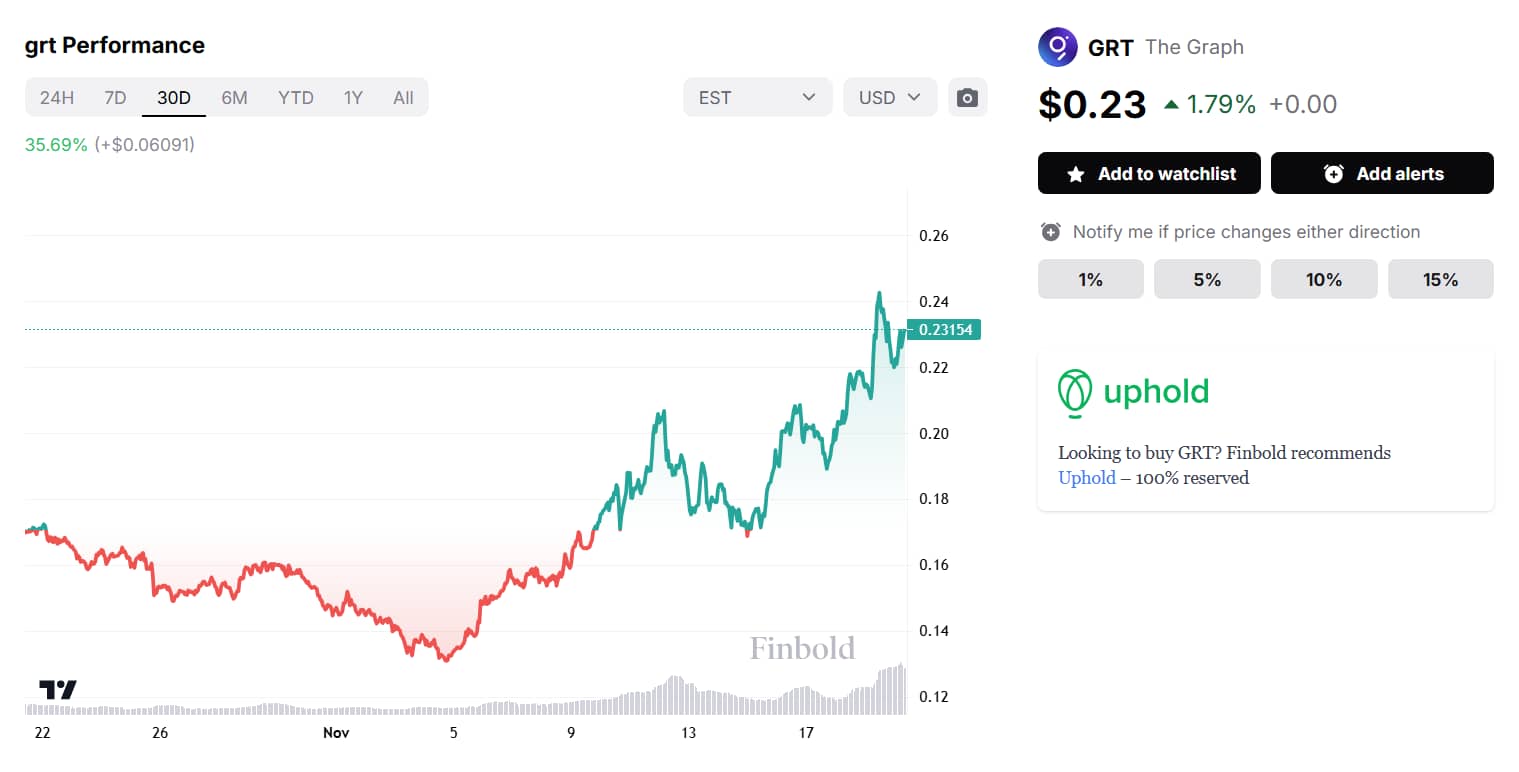The height and width of the screenshot is (772, 1519).
Task: Click the +0.00 price change value
Action: 1302,104
